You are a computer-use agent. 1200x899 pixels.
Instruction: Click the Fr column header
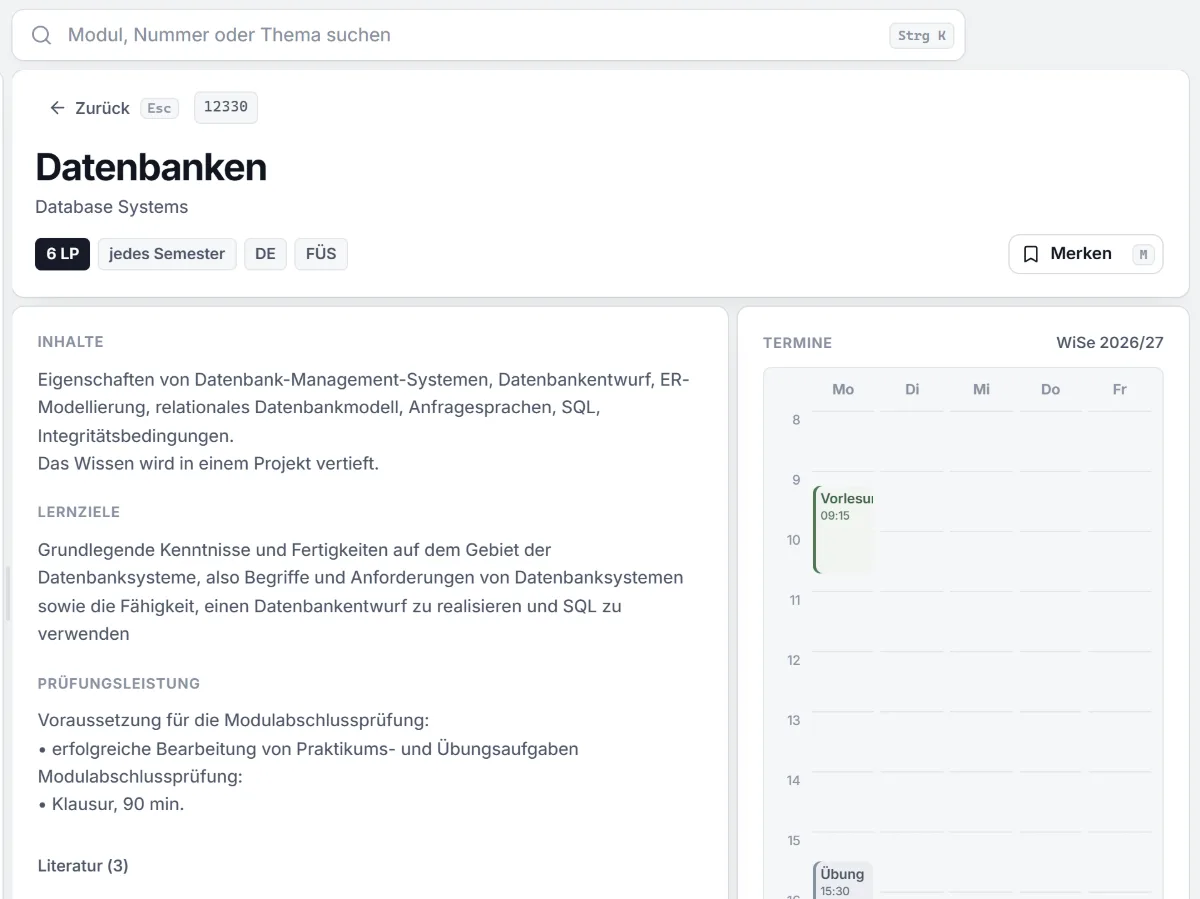click(1119, 389)
